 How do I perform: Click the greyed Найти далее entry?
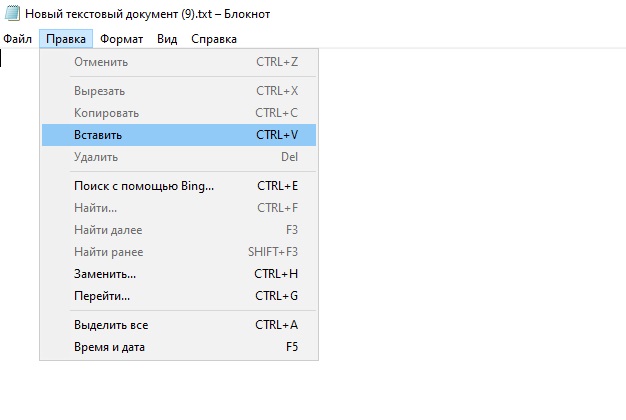coord(179,230)
